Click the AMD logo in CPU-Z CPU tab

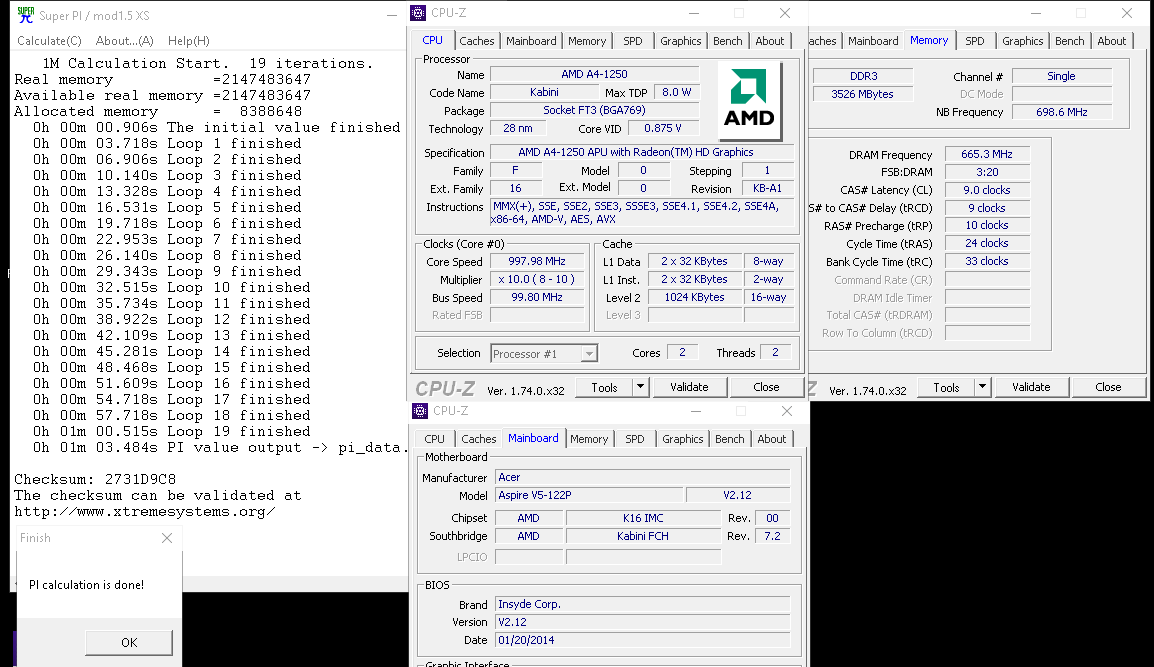click(x=749, y=99)
